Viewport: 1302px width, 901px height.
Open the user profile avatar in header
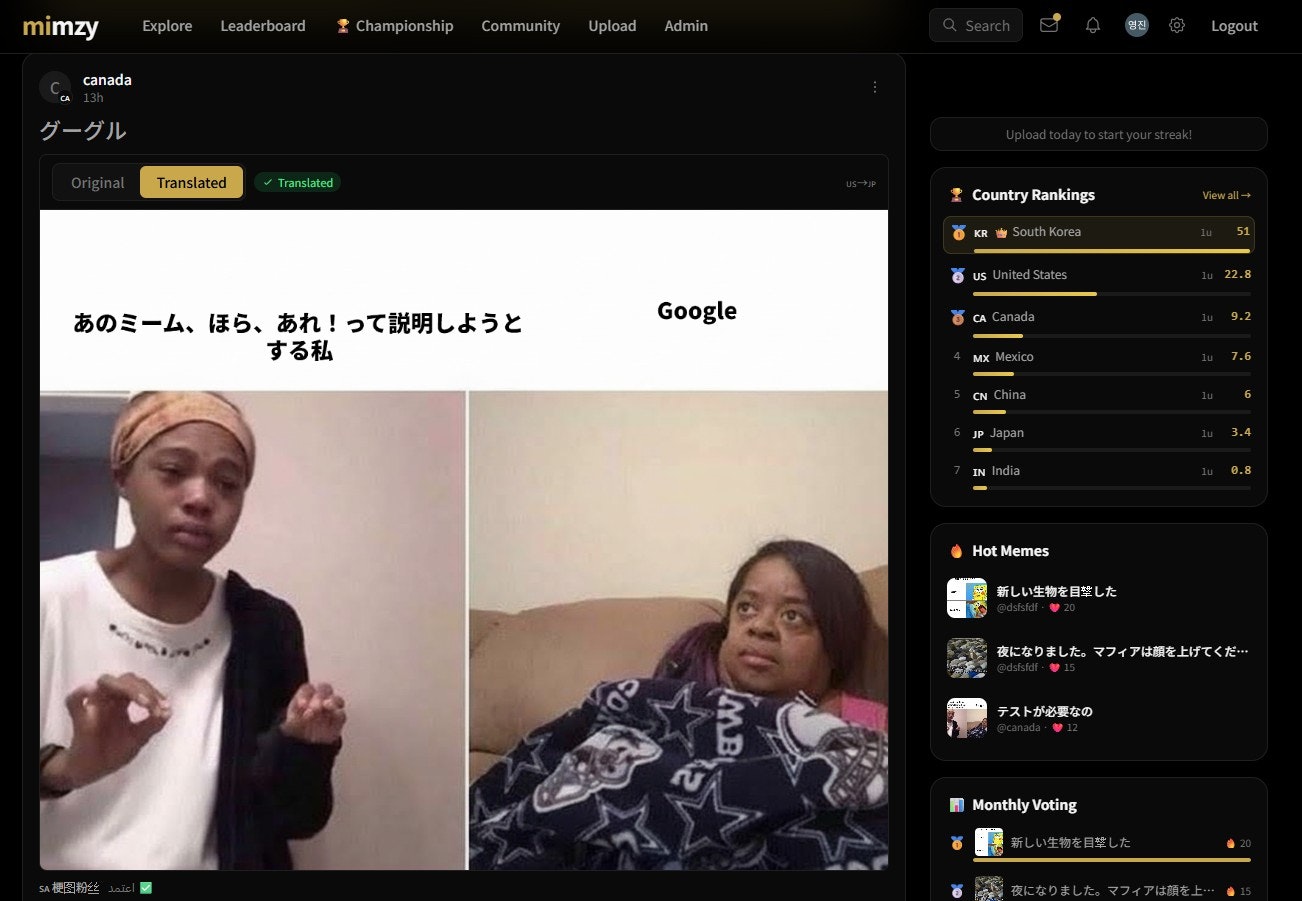[x=1136, y=25]
